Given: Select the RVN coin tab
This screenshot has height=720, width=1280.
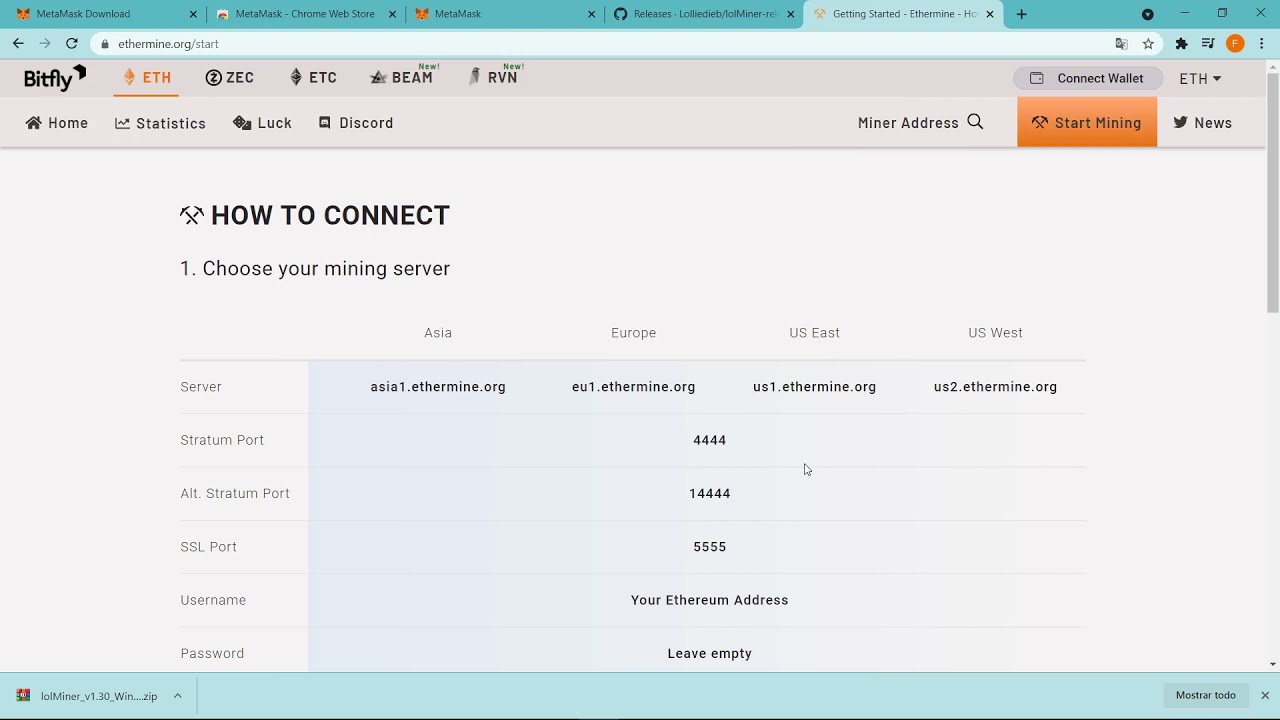Looking at the screenshot, I should (493, 77).
